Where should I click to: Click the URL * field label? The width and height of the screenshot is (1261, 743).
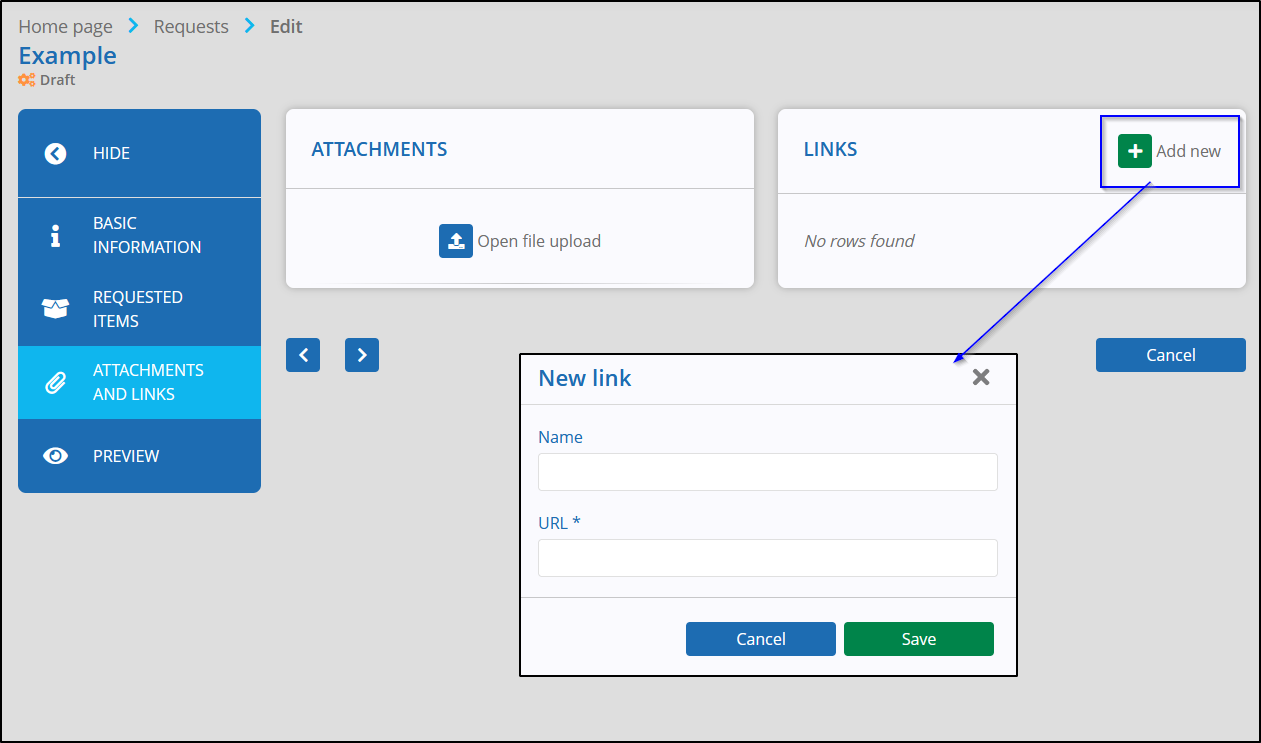[x=559, y=523]
